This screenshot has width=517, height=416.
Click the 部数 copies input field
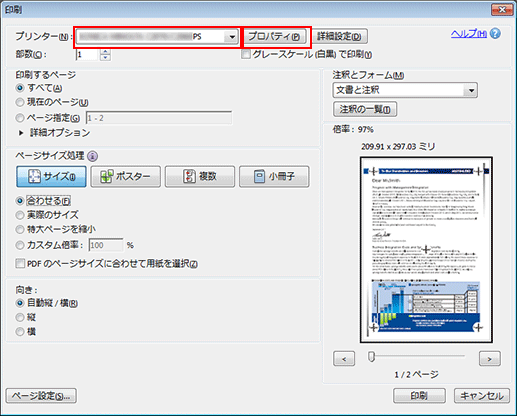pos(87,55)
